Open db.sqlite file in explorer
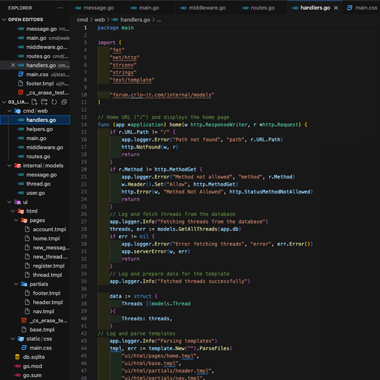This screenshot has width=380, height=380. [35, 357]
